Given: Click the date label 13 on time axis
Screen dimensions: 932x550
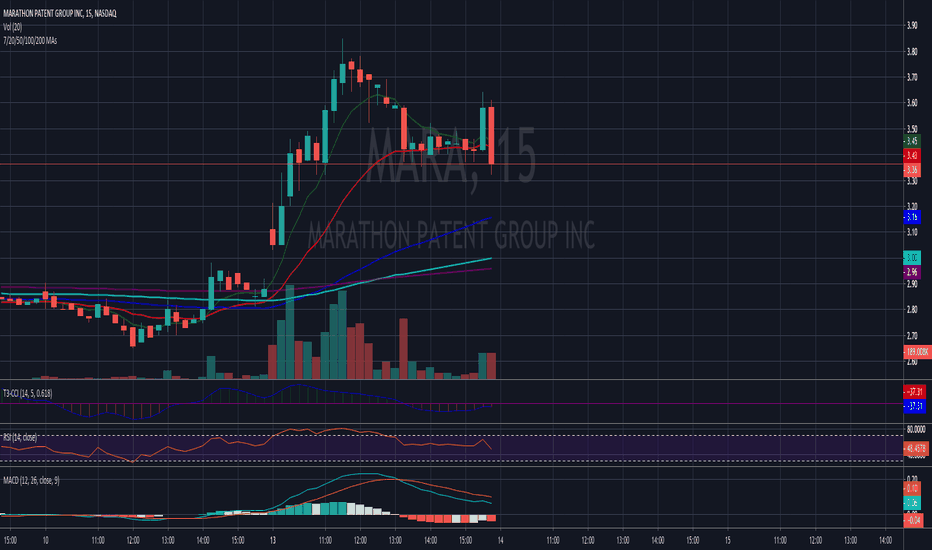Looking at the screenshot, I should pyautogui.click(x=273, y=540).
